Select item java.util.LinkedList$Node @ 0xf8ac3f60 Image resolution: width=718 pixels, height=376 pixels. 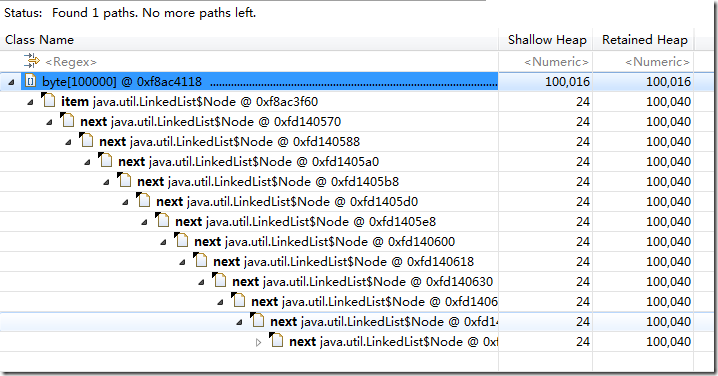[190, 102]
